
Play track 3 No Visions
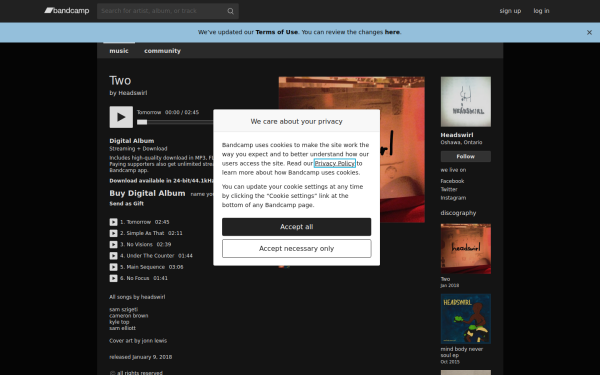pyautogui.click(x=113, y=245)
